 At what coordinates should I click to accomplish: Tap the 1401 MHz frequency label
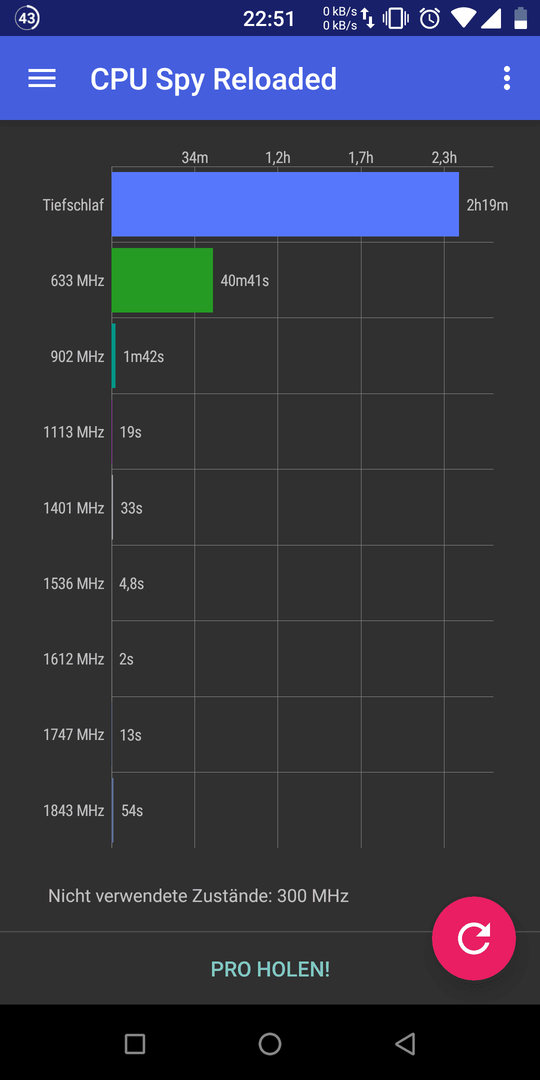click(74, 508)
